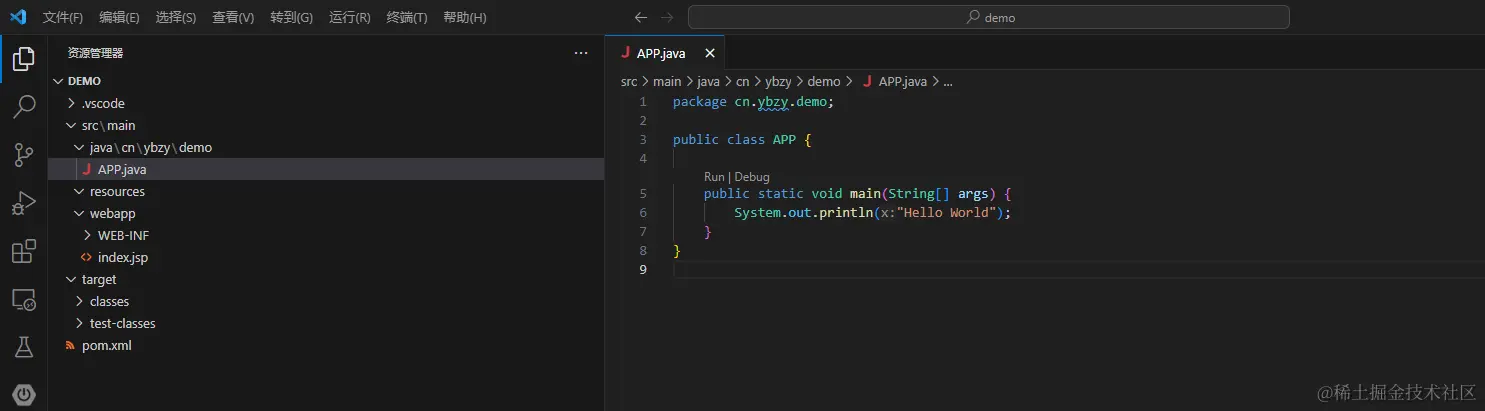Close the APP.java editor tab
Screen dimensions: 1485x411
[x=710, y=53]
